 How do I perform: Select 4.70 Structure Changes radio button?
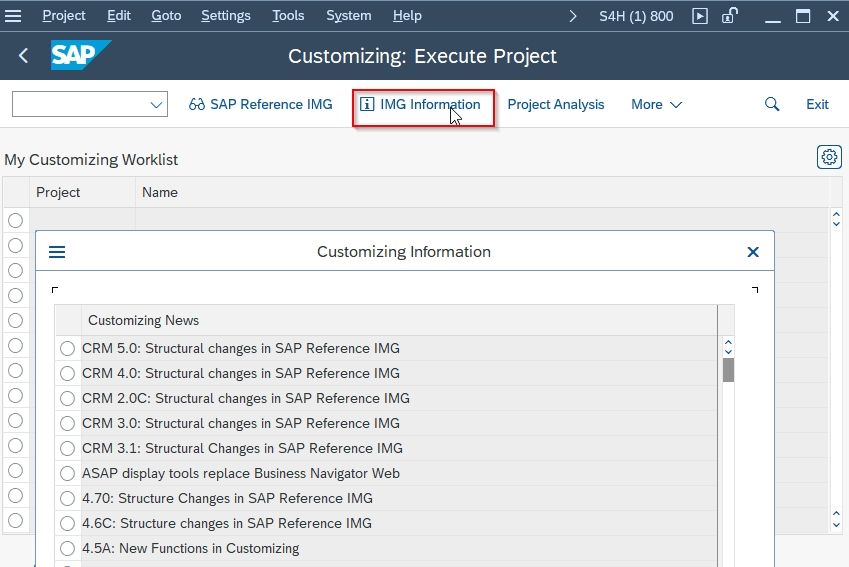67,498
